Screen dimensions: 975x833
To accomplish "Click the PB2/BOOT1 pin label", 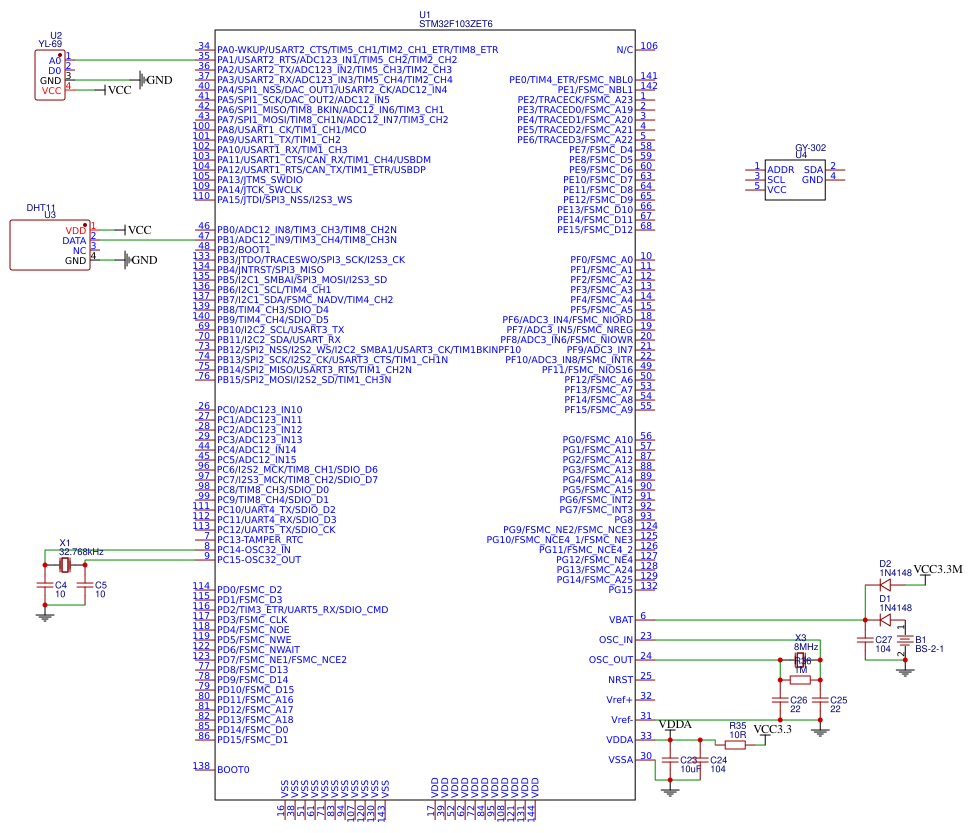I will (244, 250).
